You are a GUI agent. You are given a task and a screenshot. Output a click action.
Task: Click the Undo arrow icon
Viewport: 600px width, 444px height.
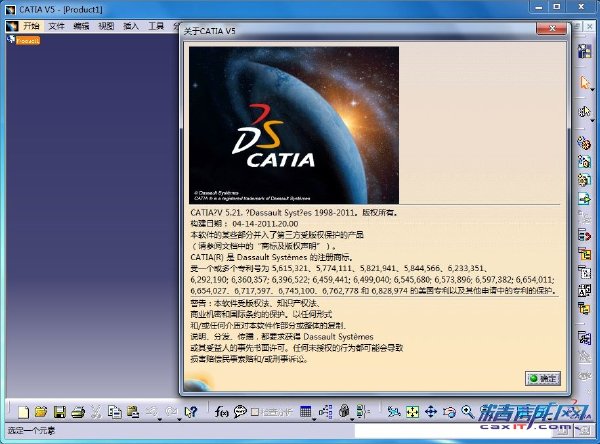coord(152,411)
